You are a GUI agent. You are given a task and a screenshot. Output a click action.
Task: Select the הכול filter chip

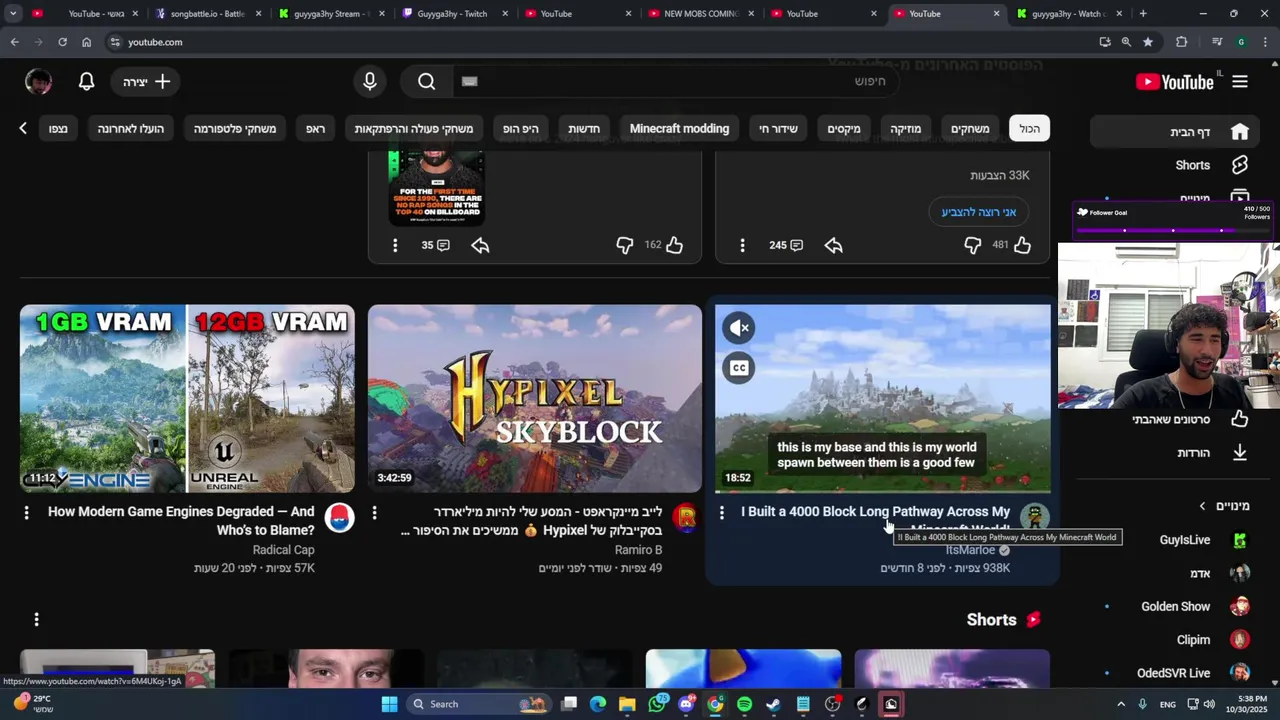coord(1029,129)
